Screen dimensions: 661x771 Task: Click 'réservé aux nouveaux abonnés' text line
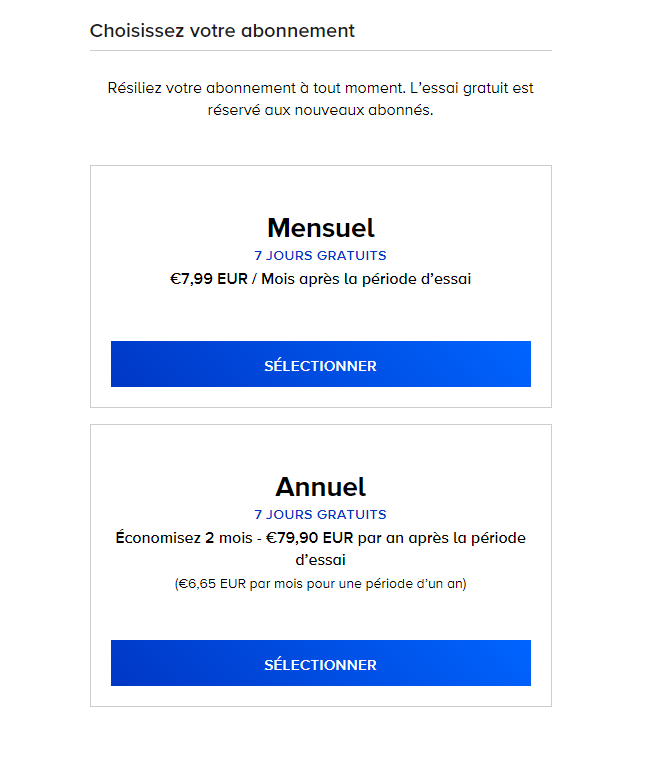click(x=320, y=110)
